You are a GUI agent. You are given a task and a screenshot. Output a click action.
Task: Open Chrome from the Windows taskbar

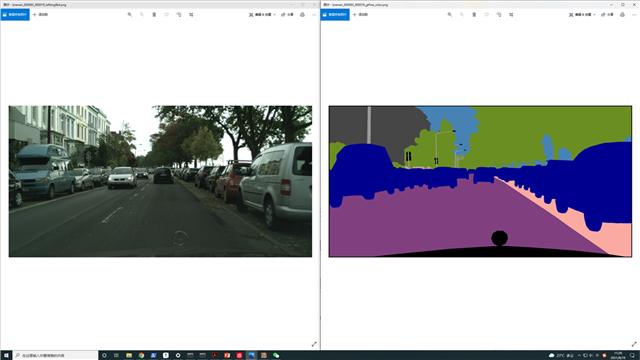[141, 356]
